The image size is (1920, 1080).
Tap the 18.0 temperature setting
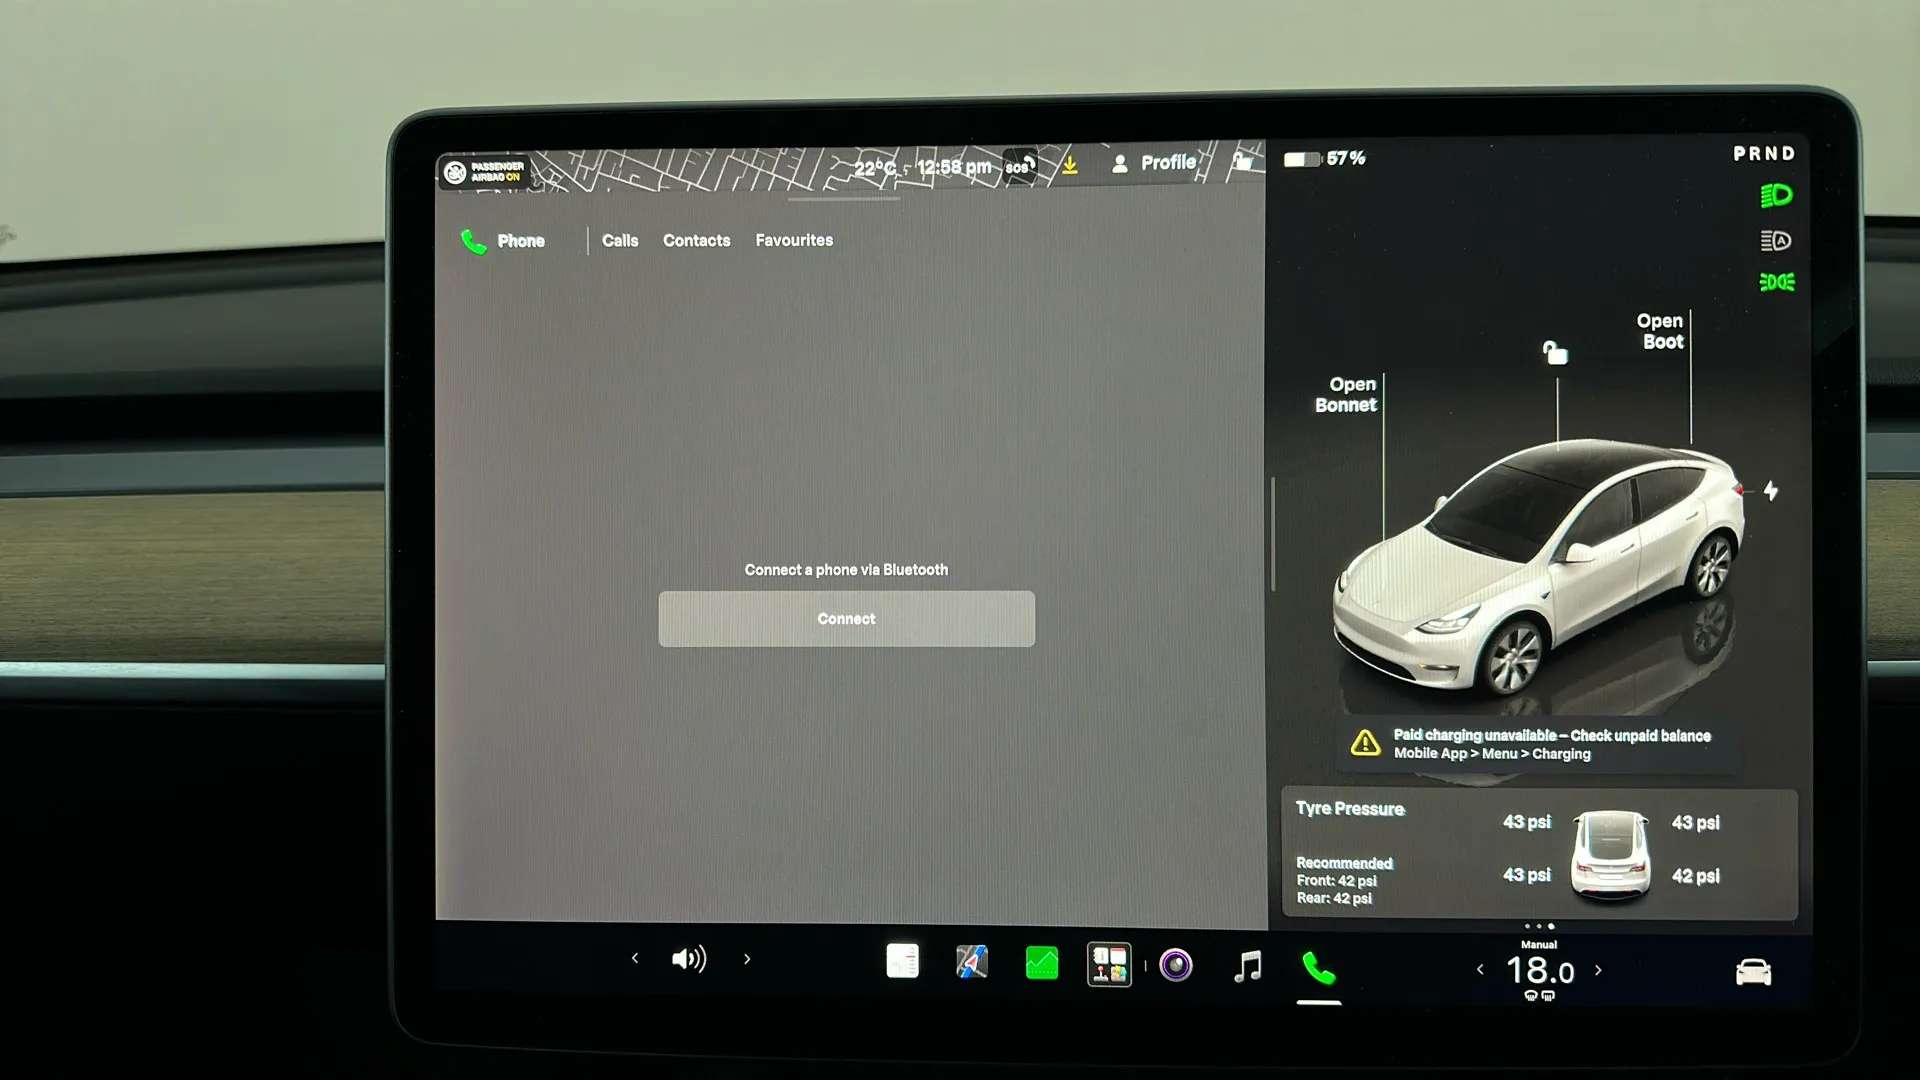tap(1540, 970)
